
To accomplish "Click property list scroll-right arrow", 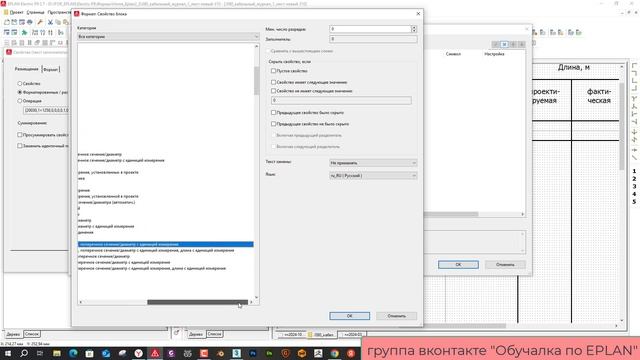I will pyautogui.click(x=251, y=302).
